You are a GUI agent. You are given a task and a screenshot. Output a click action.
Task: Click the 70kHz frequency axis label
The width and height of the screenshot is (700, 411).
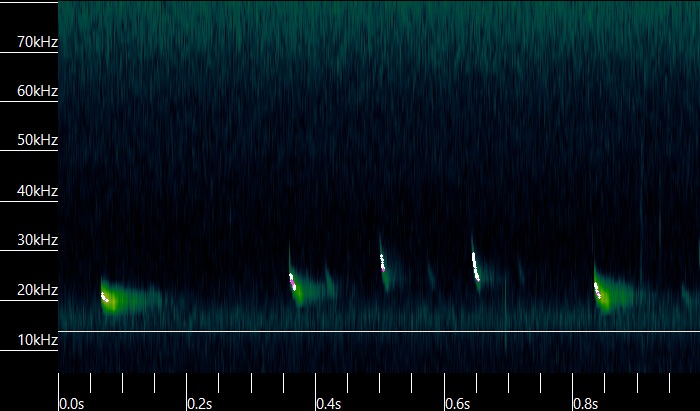tap(37, 42)
